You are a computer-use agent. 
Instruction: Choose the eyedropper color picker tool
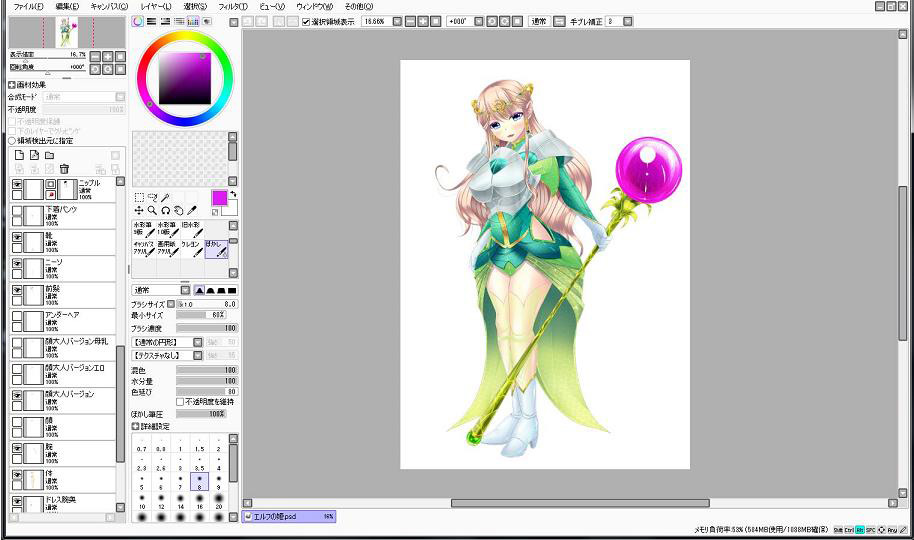[190, 211]
